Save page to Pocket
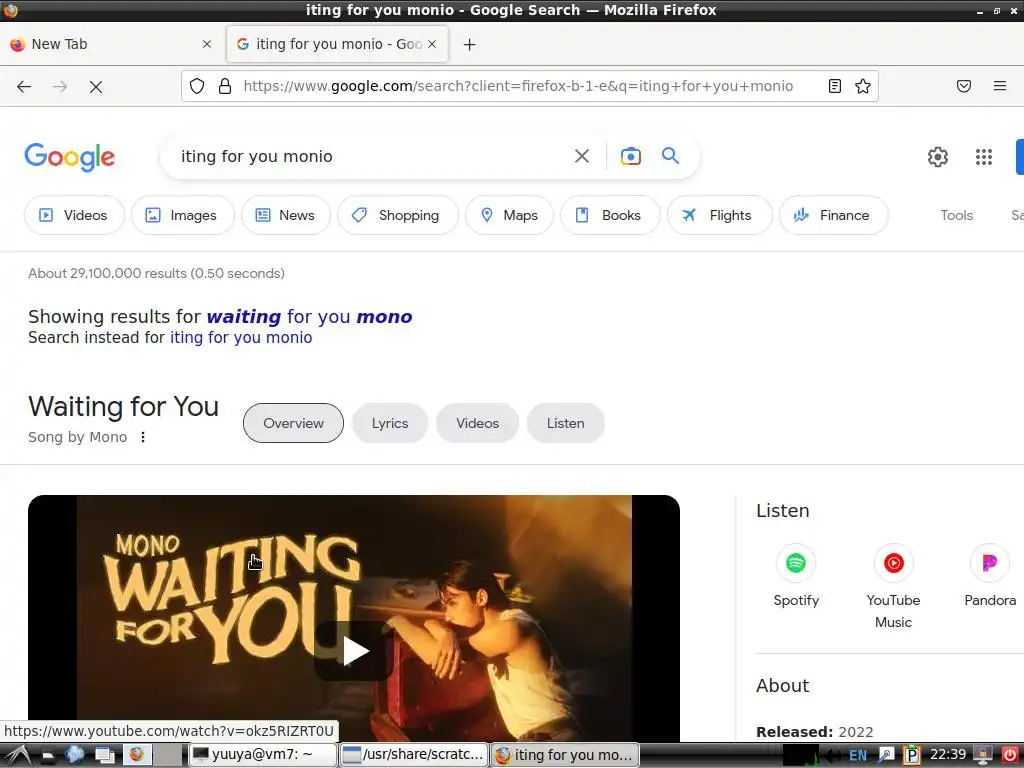 click(x=964, y=86)
